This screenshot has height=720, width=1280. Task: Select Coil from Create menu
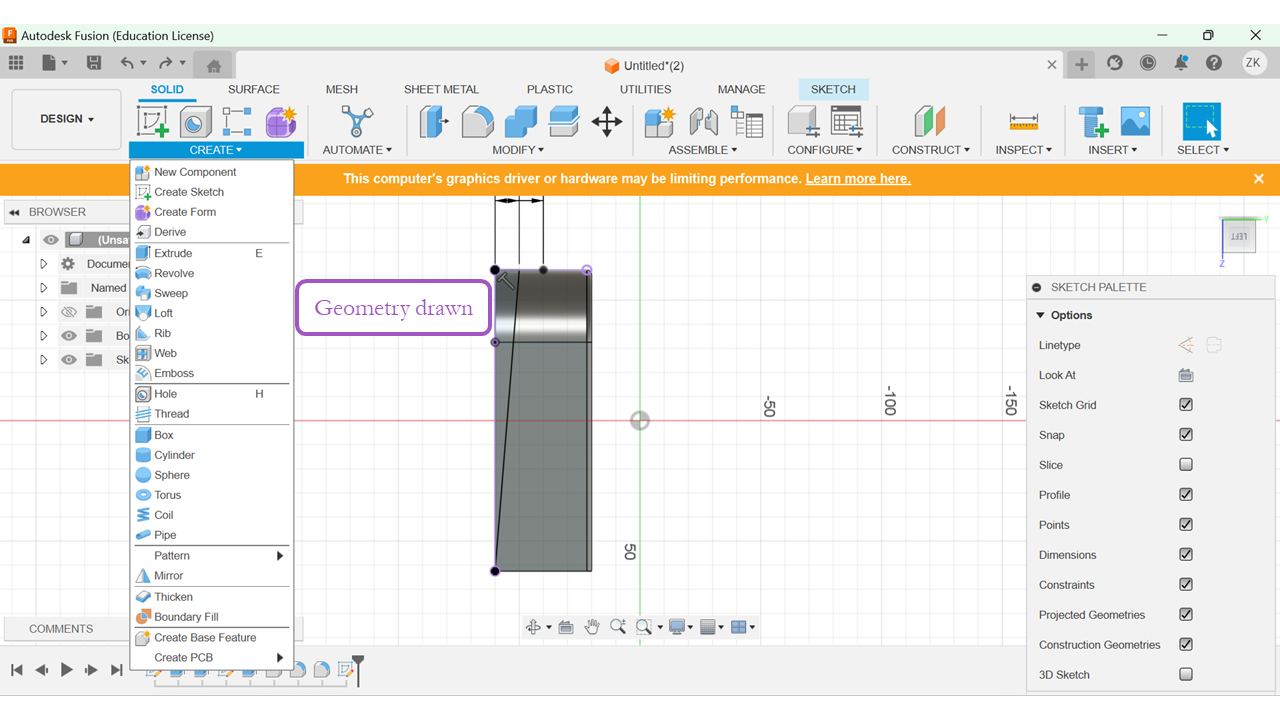click(x=212, y=516)
